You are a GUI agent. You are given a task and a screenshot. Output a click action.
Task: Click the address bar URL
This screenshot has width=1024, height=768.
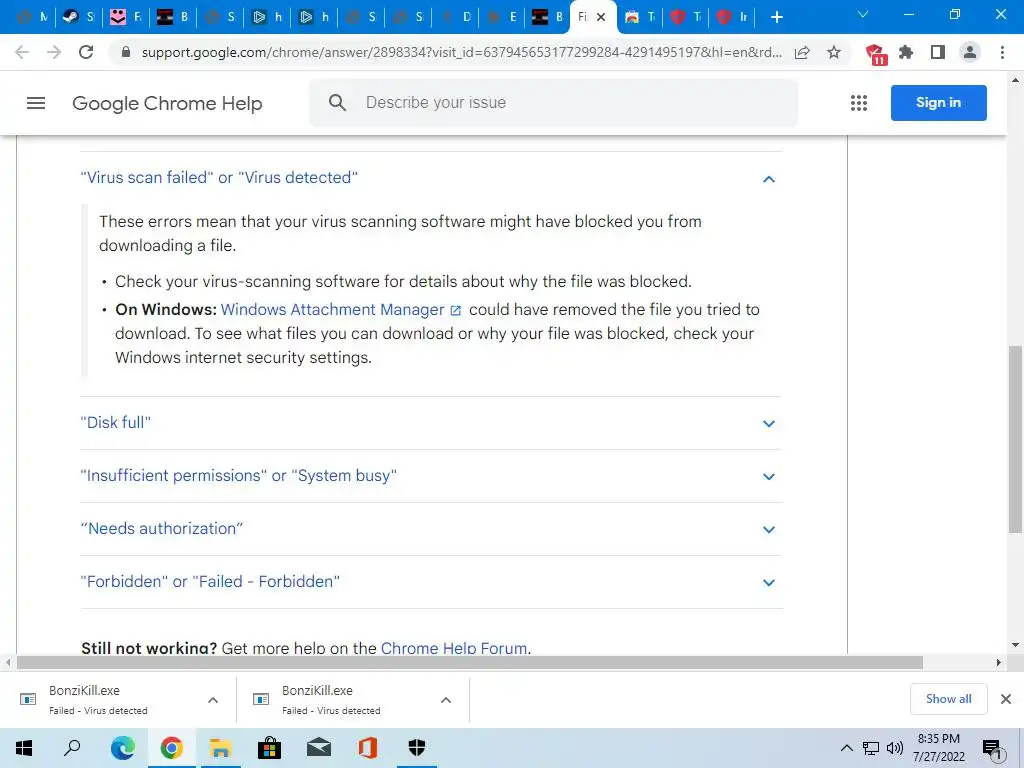pyautogui.click(x=461, y=52)
